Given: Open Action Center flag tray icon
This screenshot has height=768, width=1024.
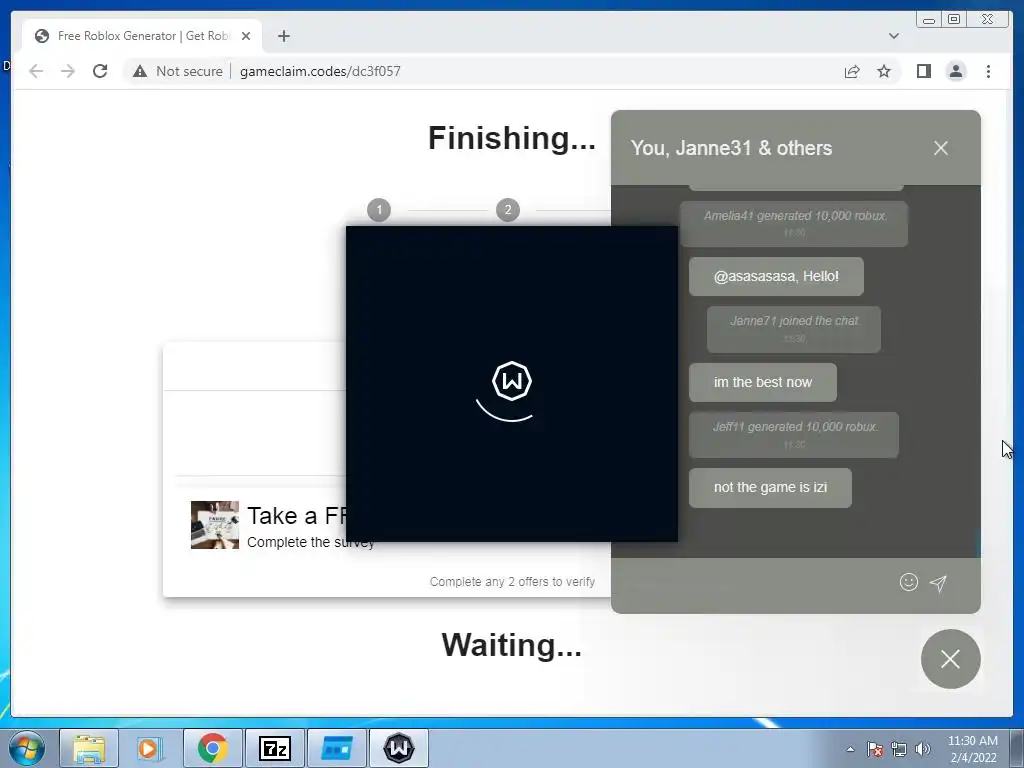Looking at the screenshot, I should (x=875, y=749).
